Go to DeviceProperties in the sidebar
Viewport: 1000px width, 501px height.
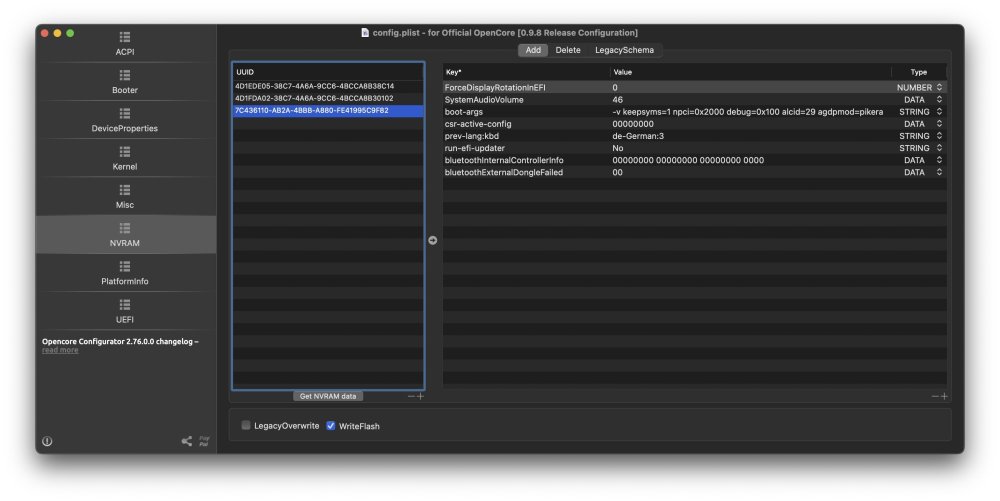pyautogui.click(x=125, y=120)
